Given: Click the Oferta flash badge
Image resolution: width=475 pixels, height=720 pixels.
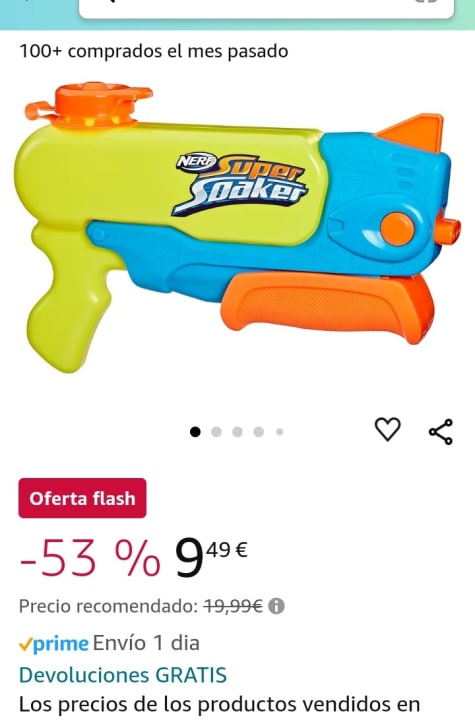Looking at the screenshot, I should (x=83, y=498).
